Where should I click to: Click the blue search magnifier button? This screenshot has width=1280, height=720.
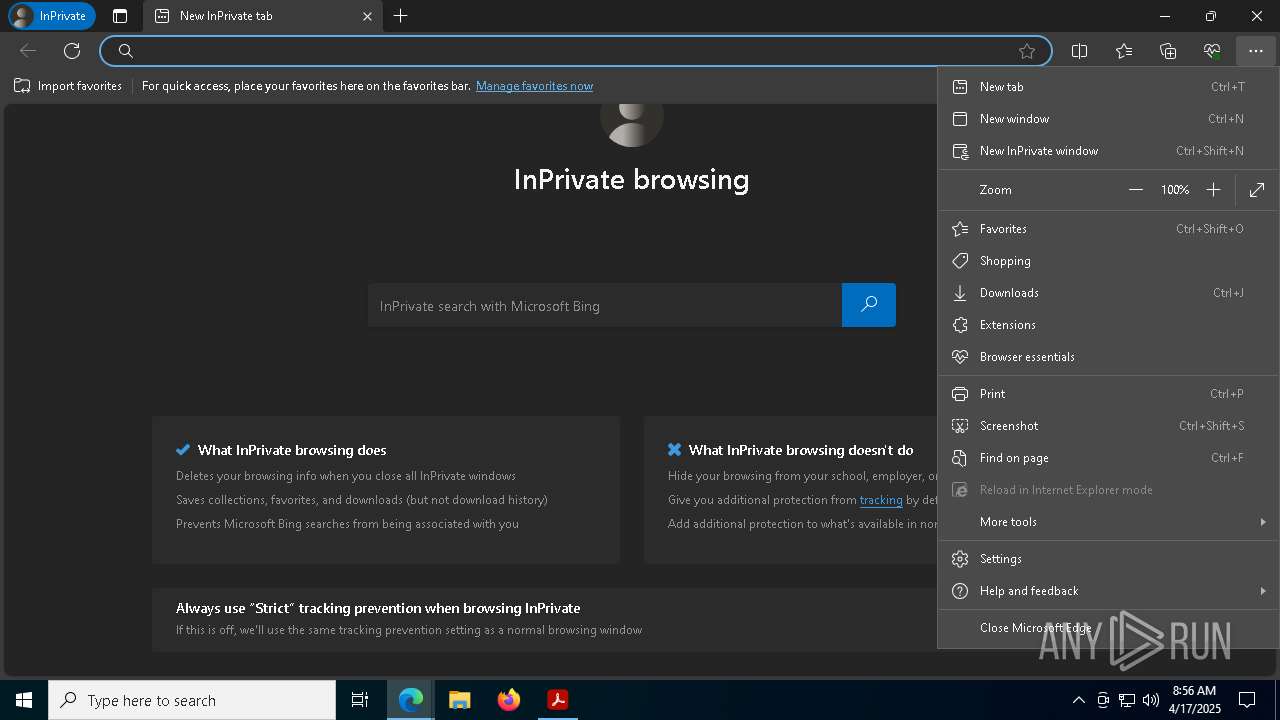tap(869, 305)
